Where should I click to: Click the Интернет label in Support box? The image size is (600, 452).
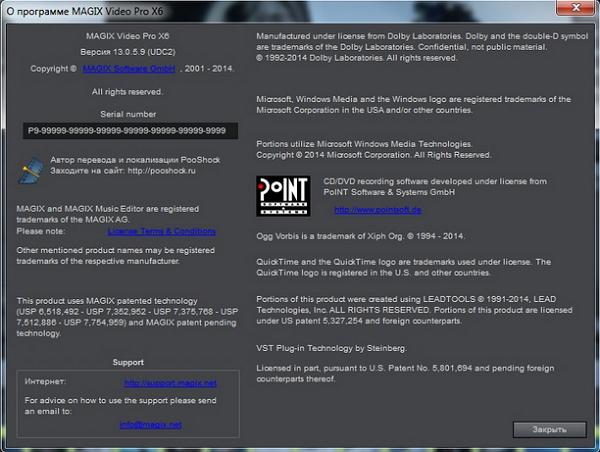(x=47, y=382)
